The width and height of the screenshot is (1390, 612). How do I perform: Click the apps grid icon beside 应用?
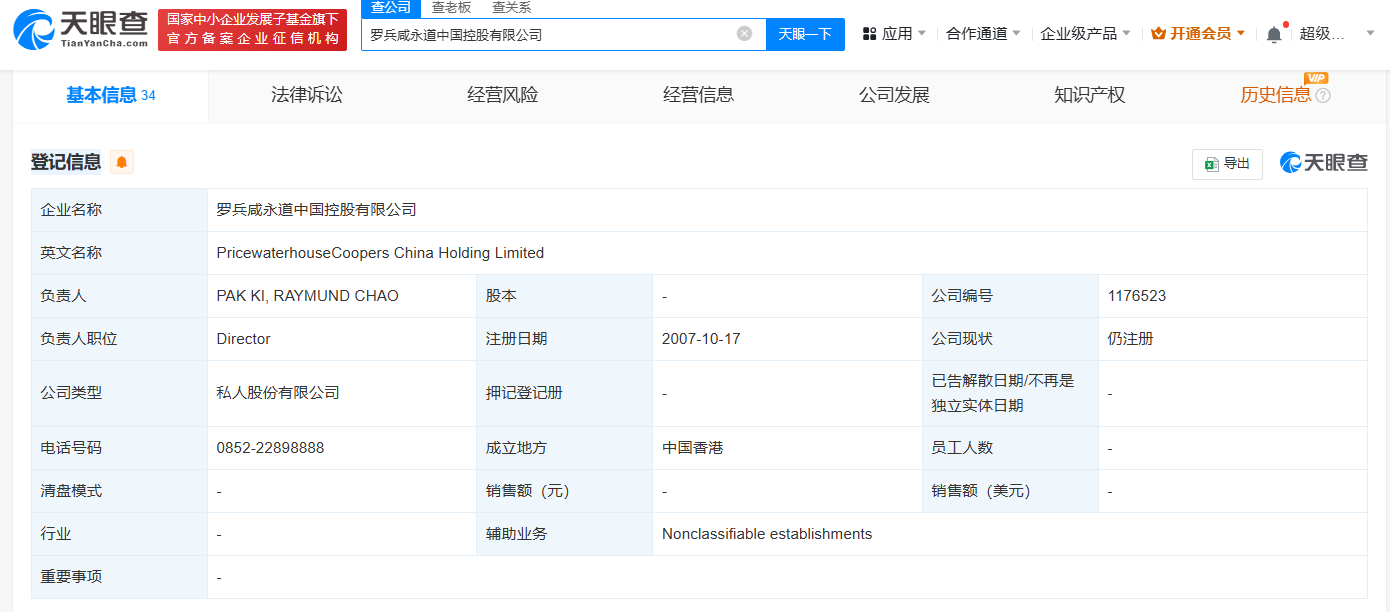point(869,31)
